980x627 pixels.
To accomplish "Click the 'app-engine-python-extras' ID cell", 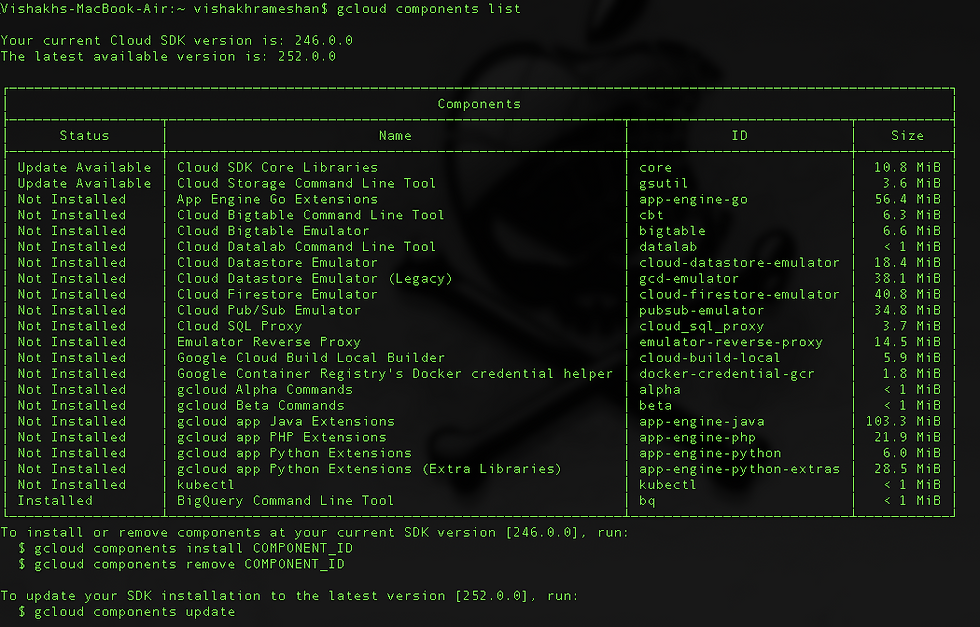I will coord(739,469).
